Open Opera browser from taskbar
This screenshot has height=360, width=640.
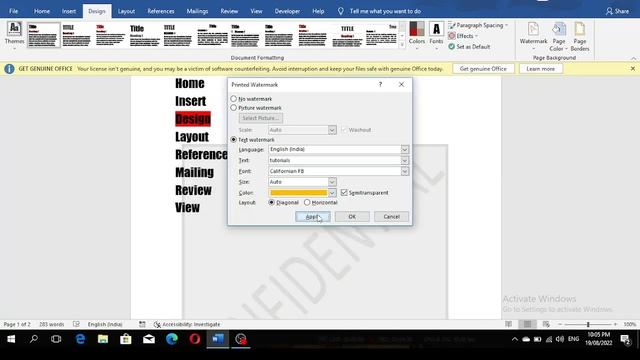[195, 339]
